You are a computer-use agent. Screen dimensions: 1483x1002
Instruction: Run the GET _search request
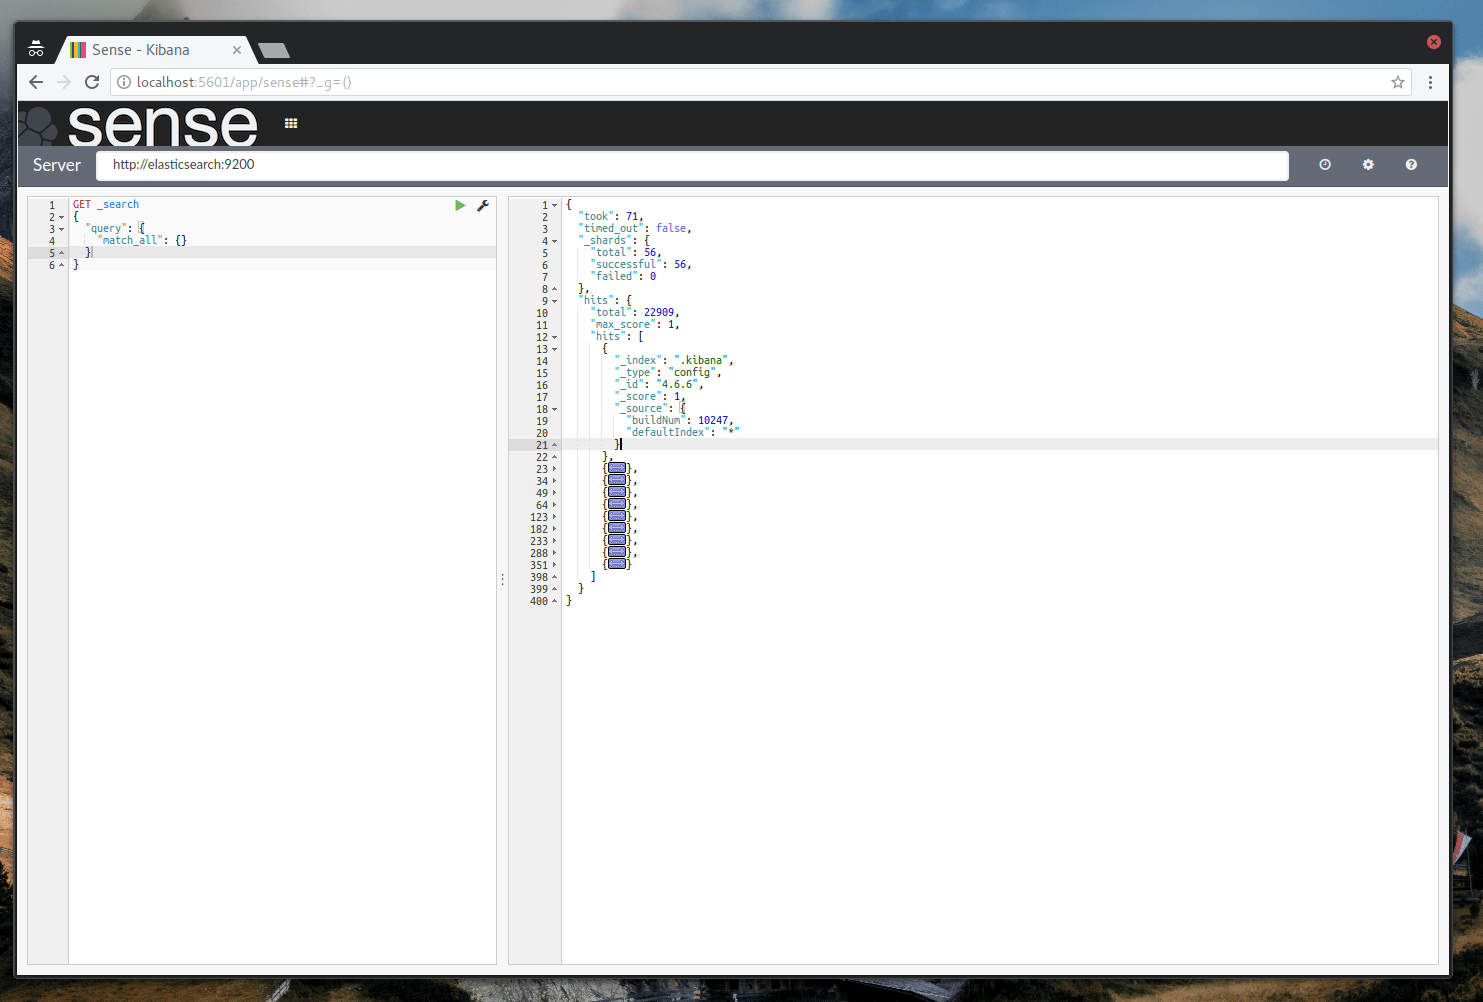click(460, 205)
